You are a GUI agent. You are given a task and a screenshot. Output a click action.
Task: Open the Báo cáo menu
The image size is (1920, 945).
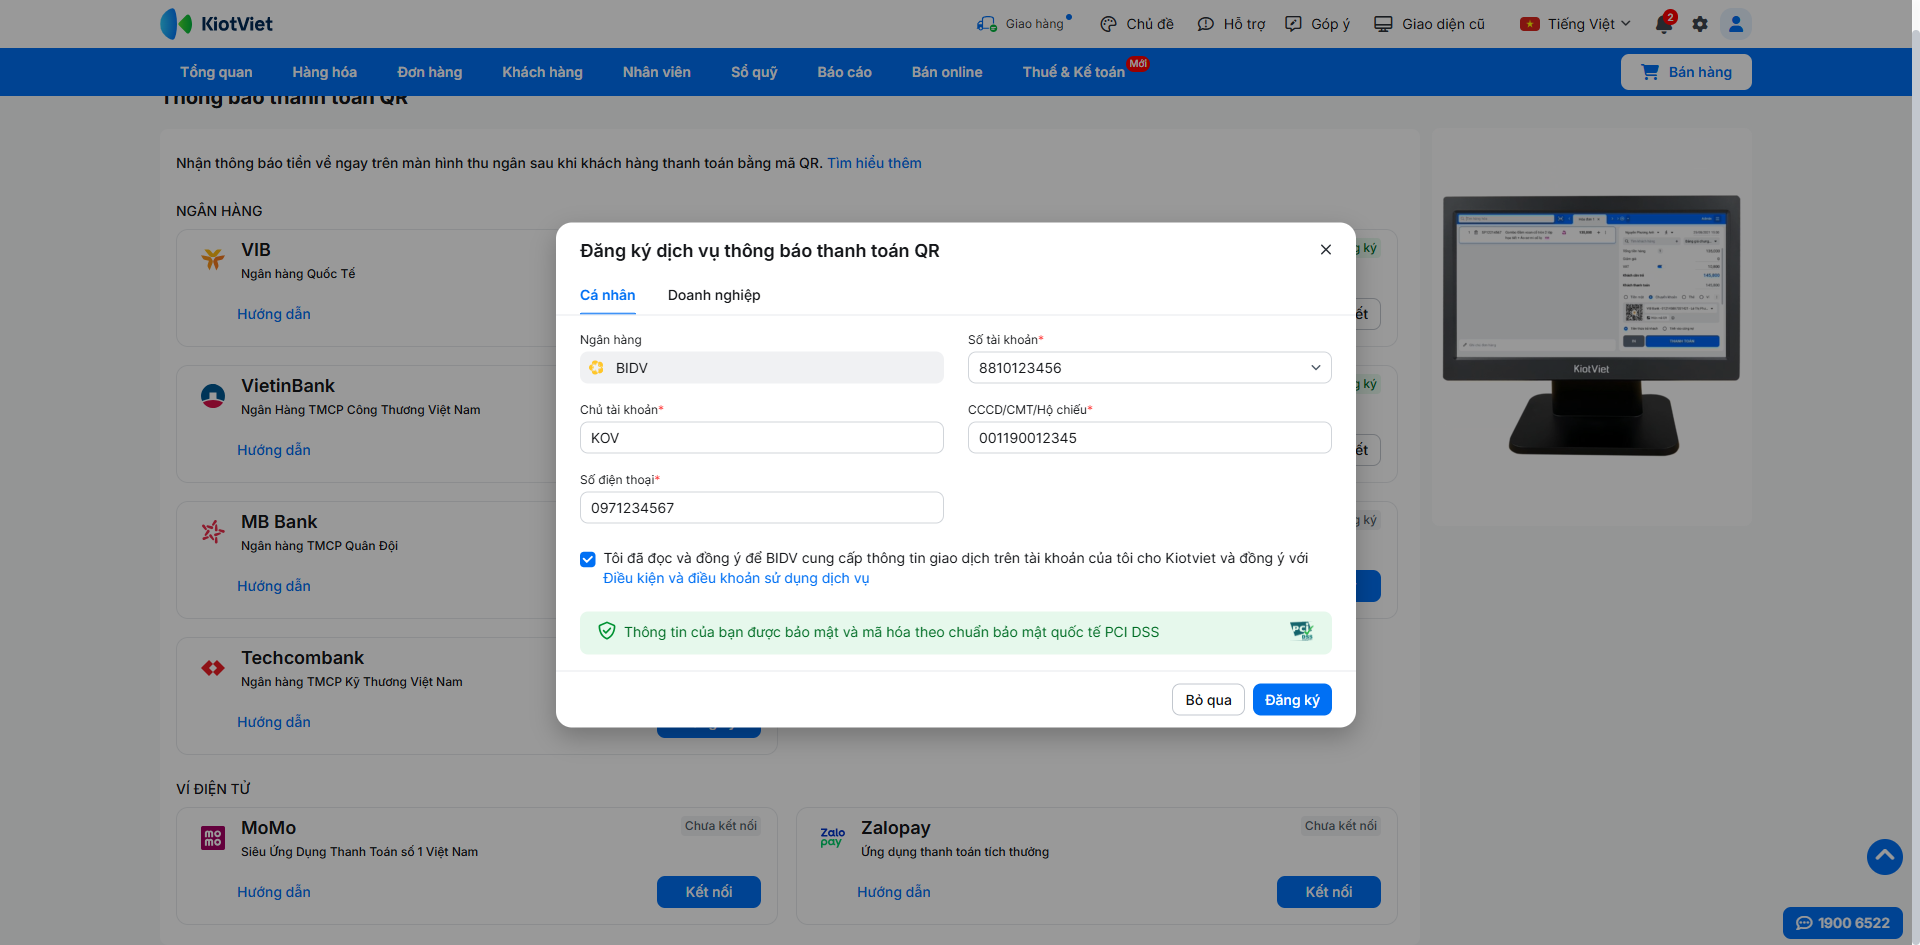pyautogui.click(x=845, y=72)
